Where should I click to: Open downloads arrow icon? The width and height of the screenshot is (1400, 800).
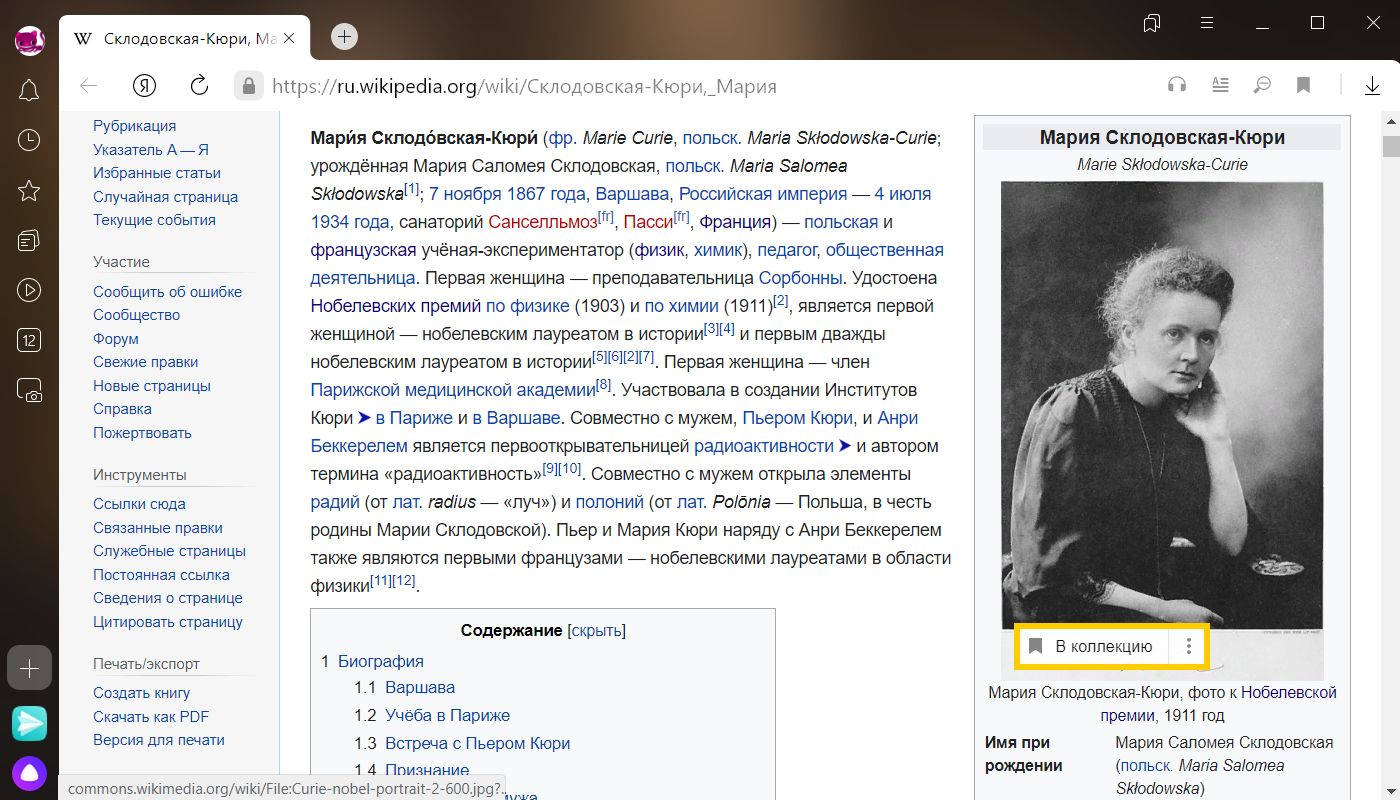(1373, 86)
